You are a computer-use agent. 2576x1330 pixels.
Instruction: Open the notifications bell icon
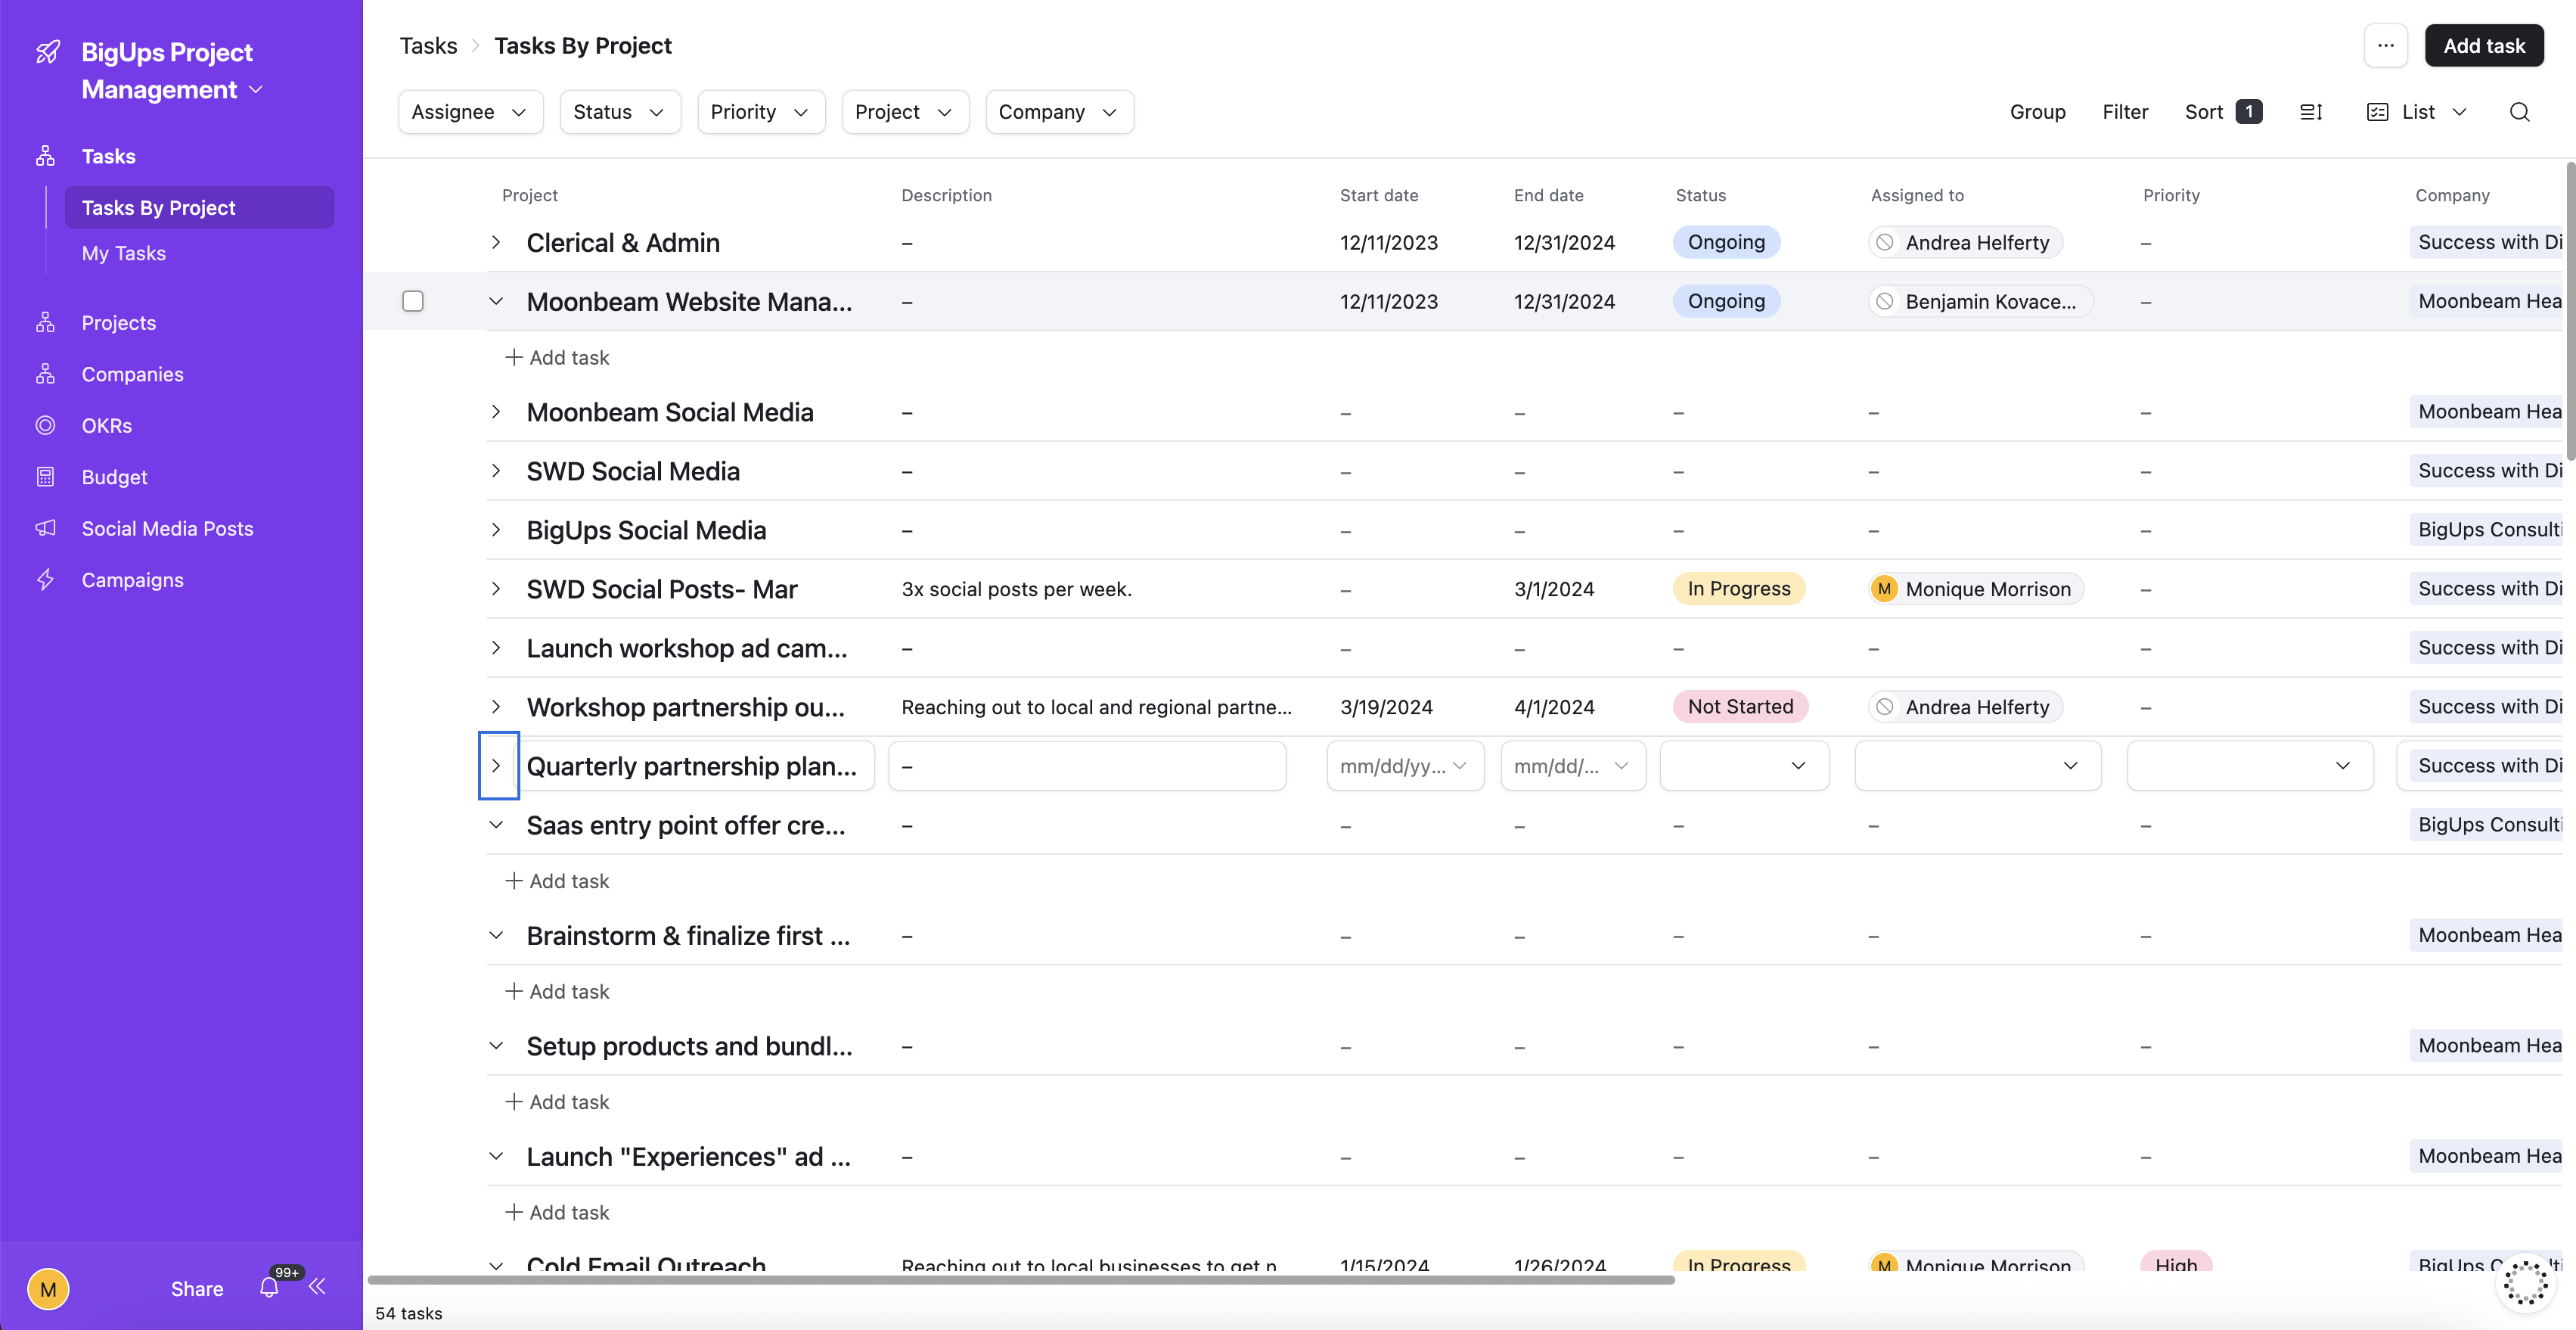269,1287
